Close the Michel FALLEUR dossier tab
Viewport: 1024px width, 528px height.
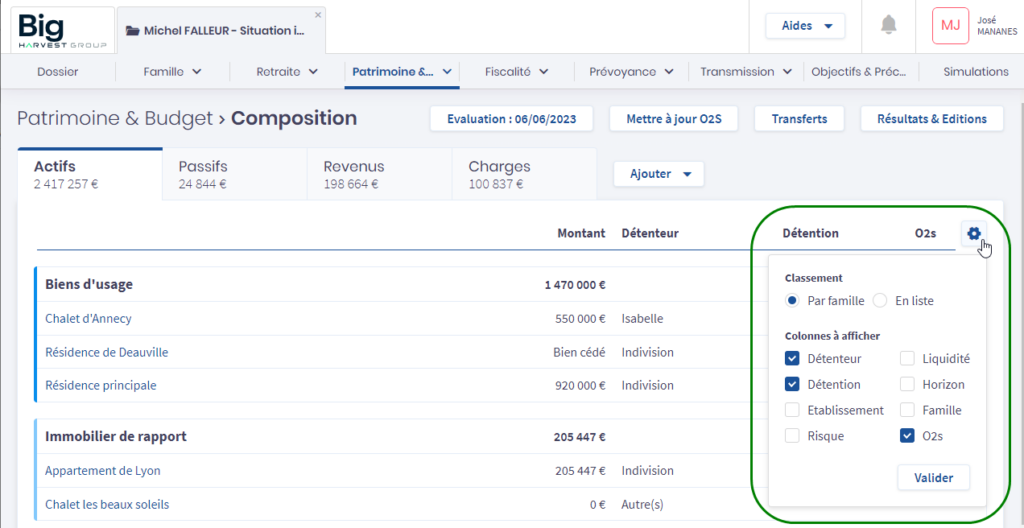click(x=318, y=15)
